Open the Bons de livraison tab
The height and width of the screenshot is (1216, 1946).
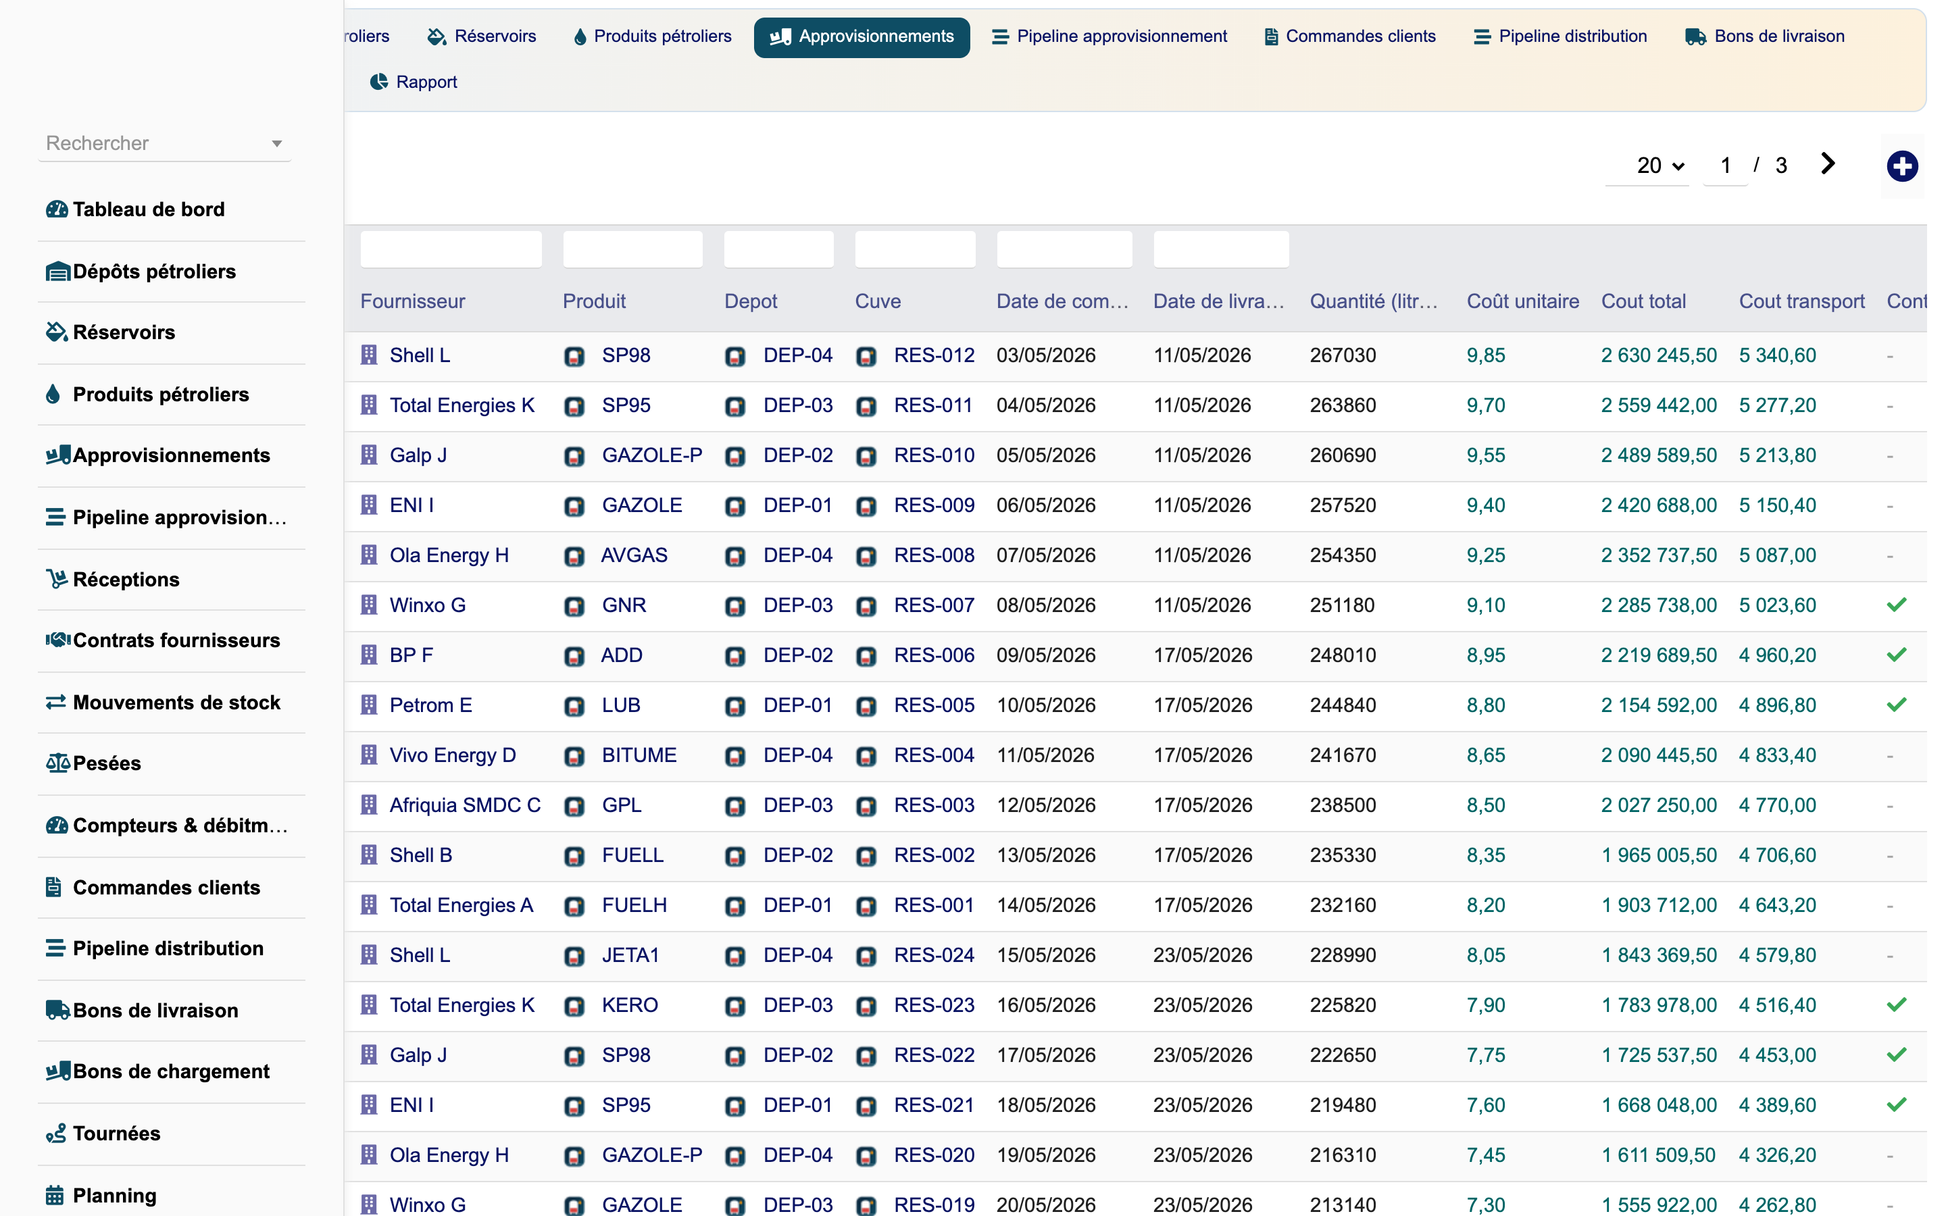click(1765, 37)
